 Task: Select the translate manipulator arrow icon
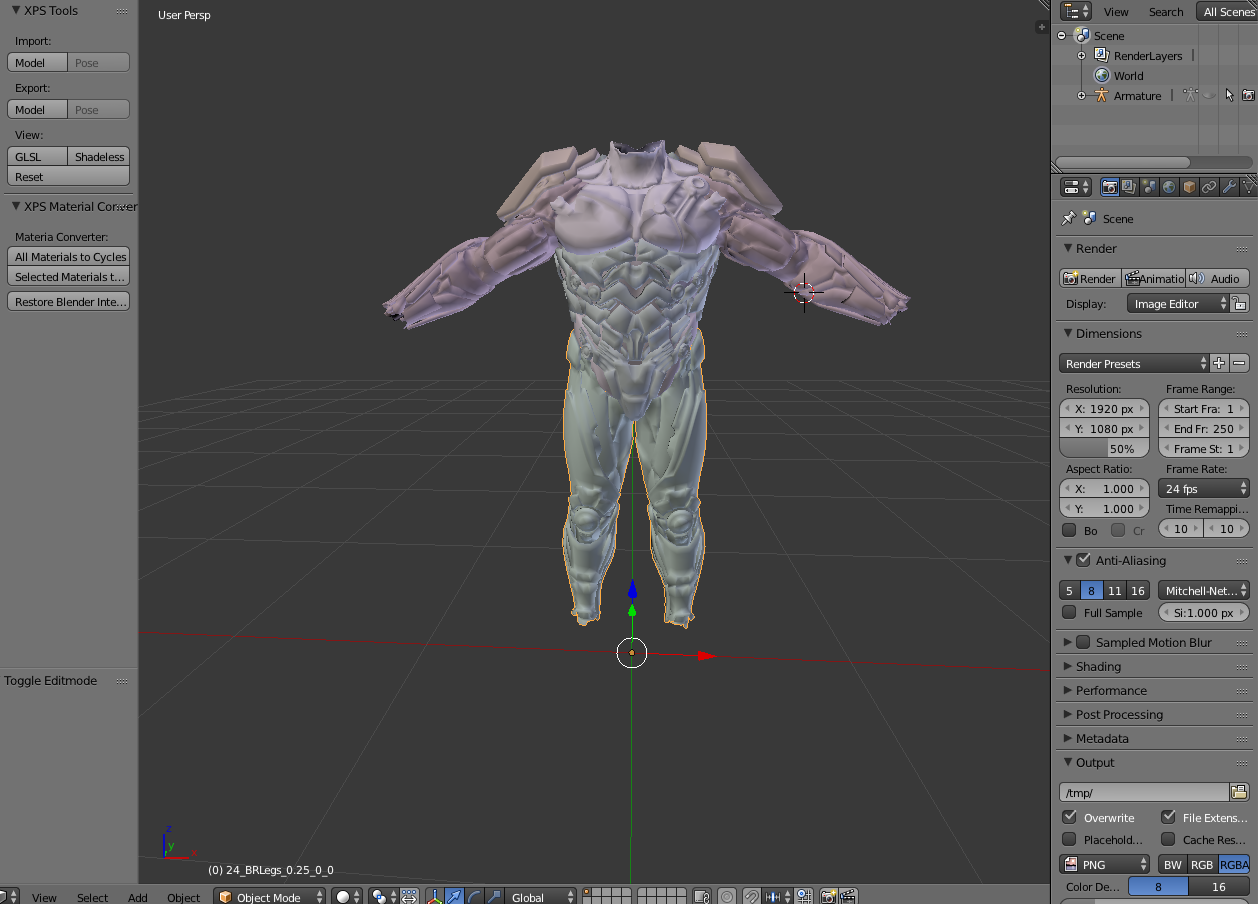coord(454,897)
